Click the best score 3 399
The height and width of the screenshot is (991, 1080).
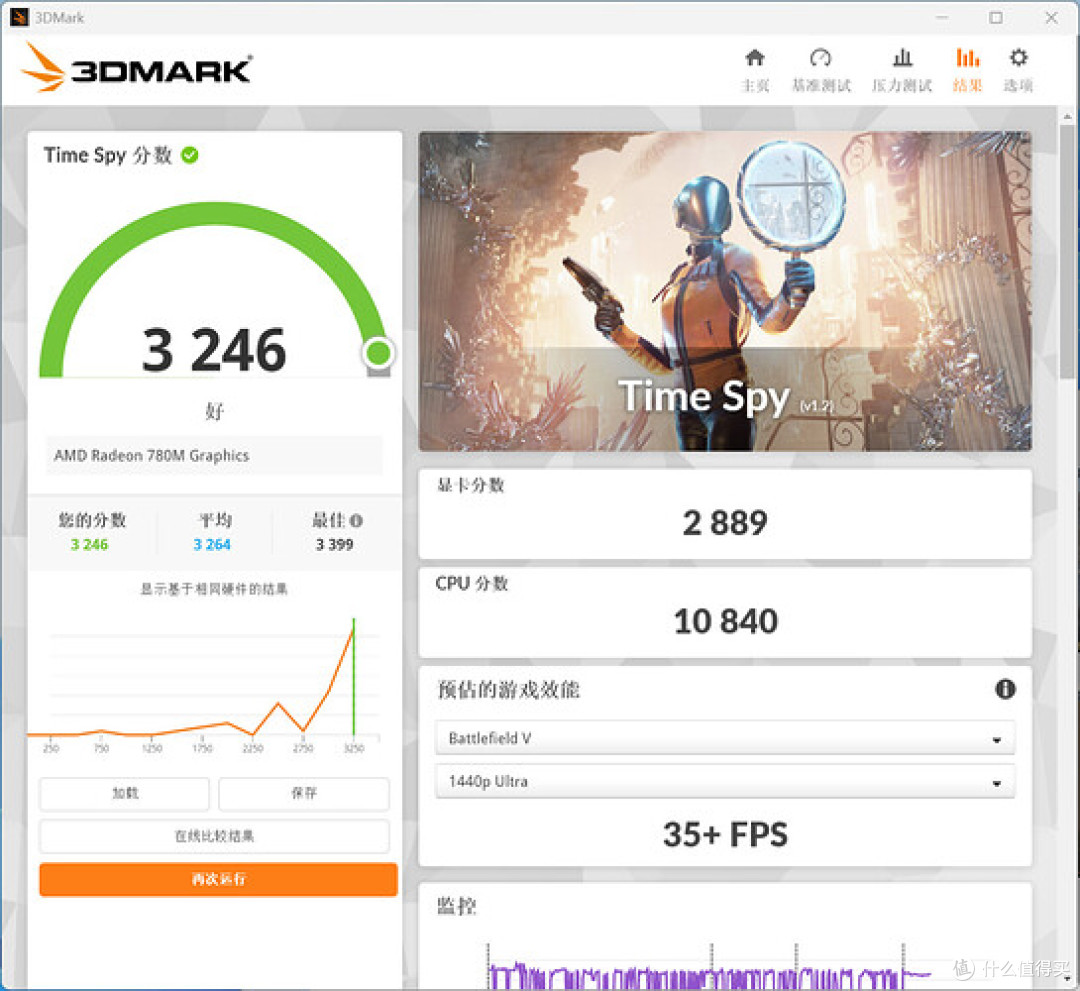pos(335,544)
